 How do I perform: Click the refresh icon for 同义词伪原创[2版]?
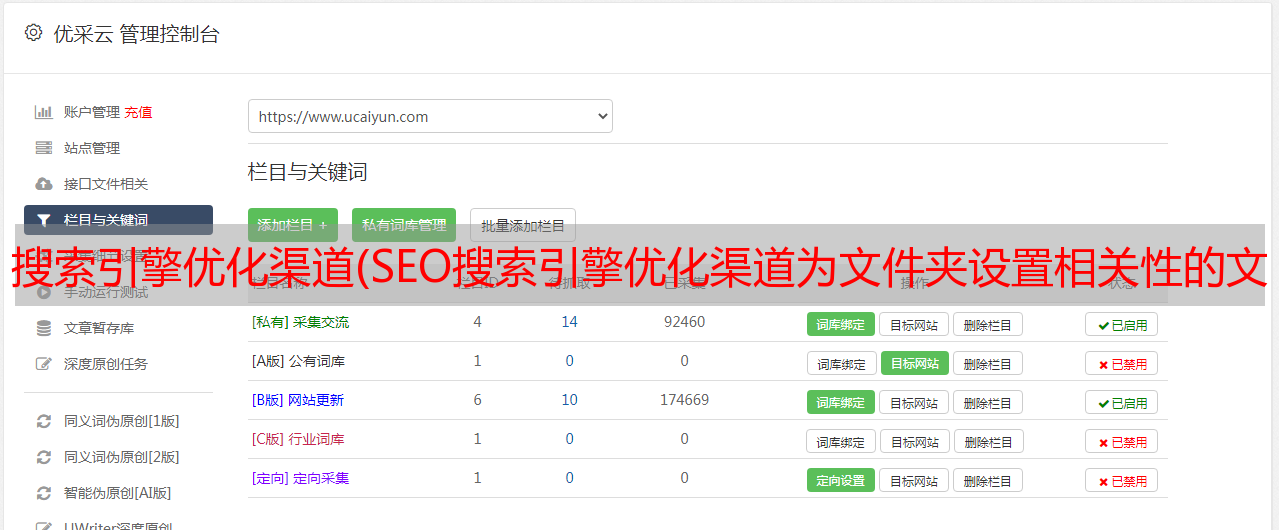pyautogui.click(x=44, y=457)
